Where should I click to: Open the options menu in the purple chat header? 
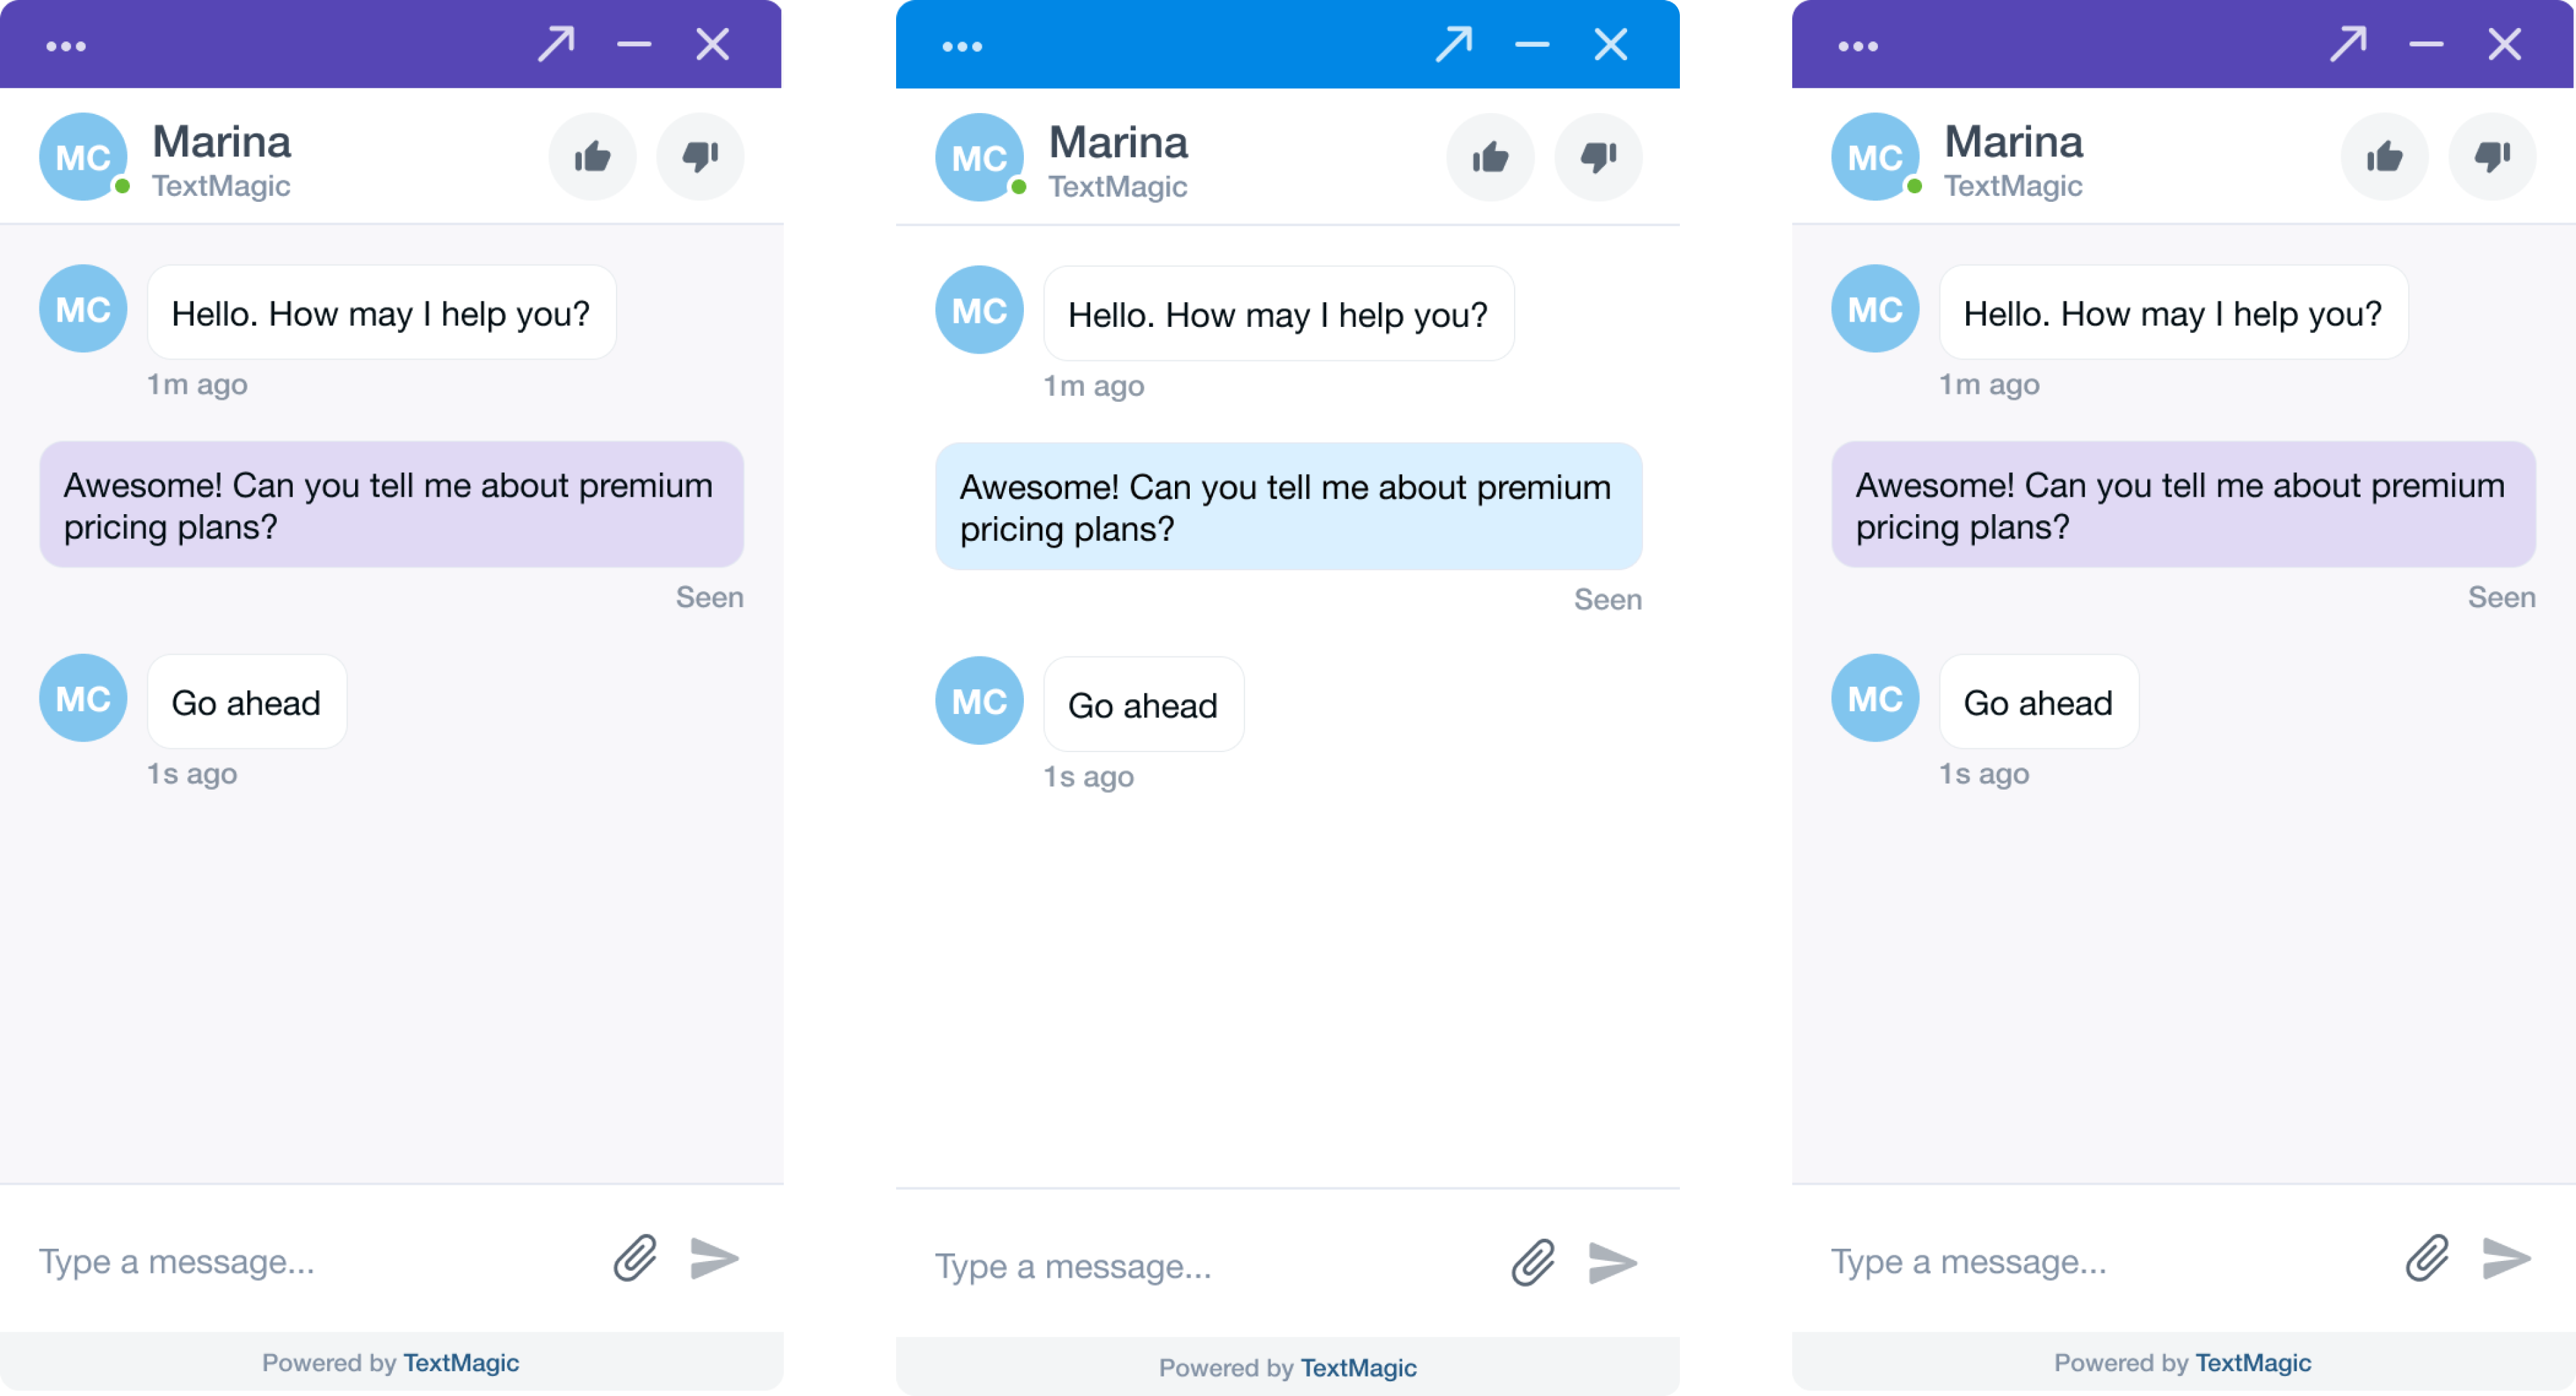click(66, 44)
